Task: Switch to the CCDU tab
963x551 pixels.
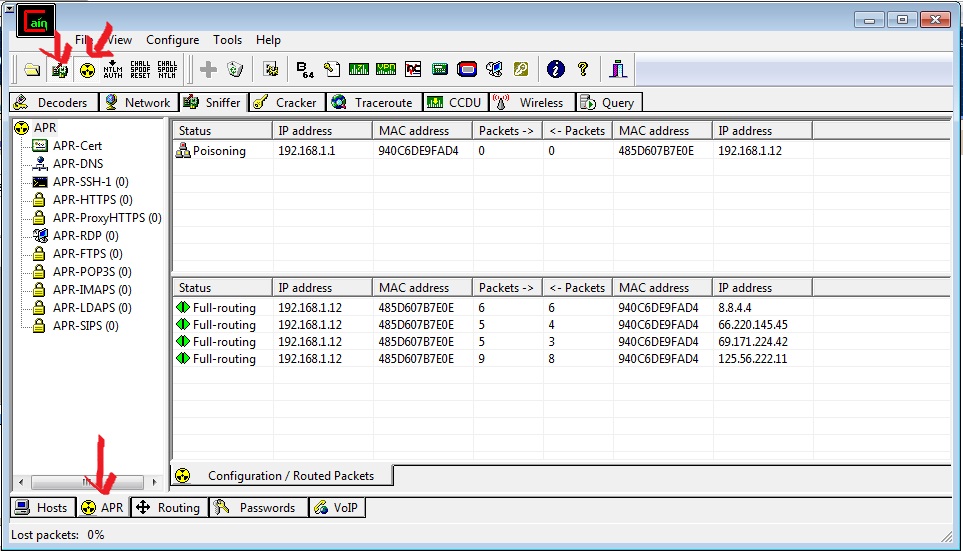Action: tap(456, 103)
